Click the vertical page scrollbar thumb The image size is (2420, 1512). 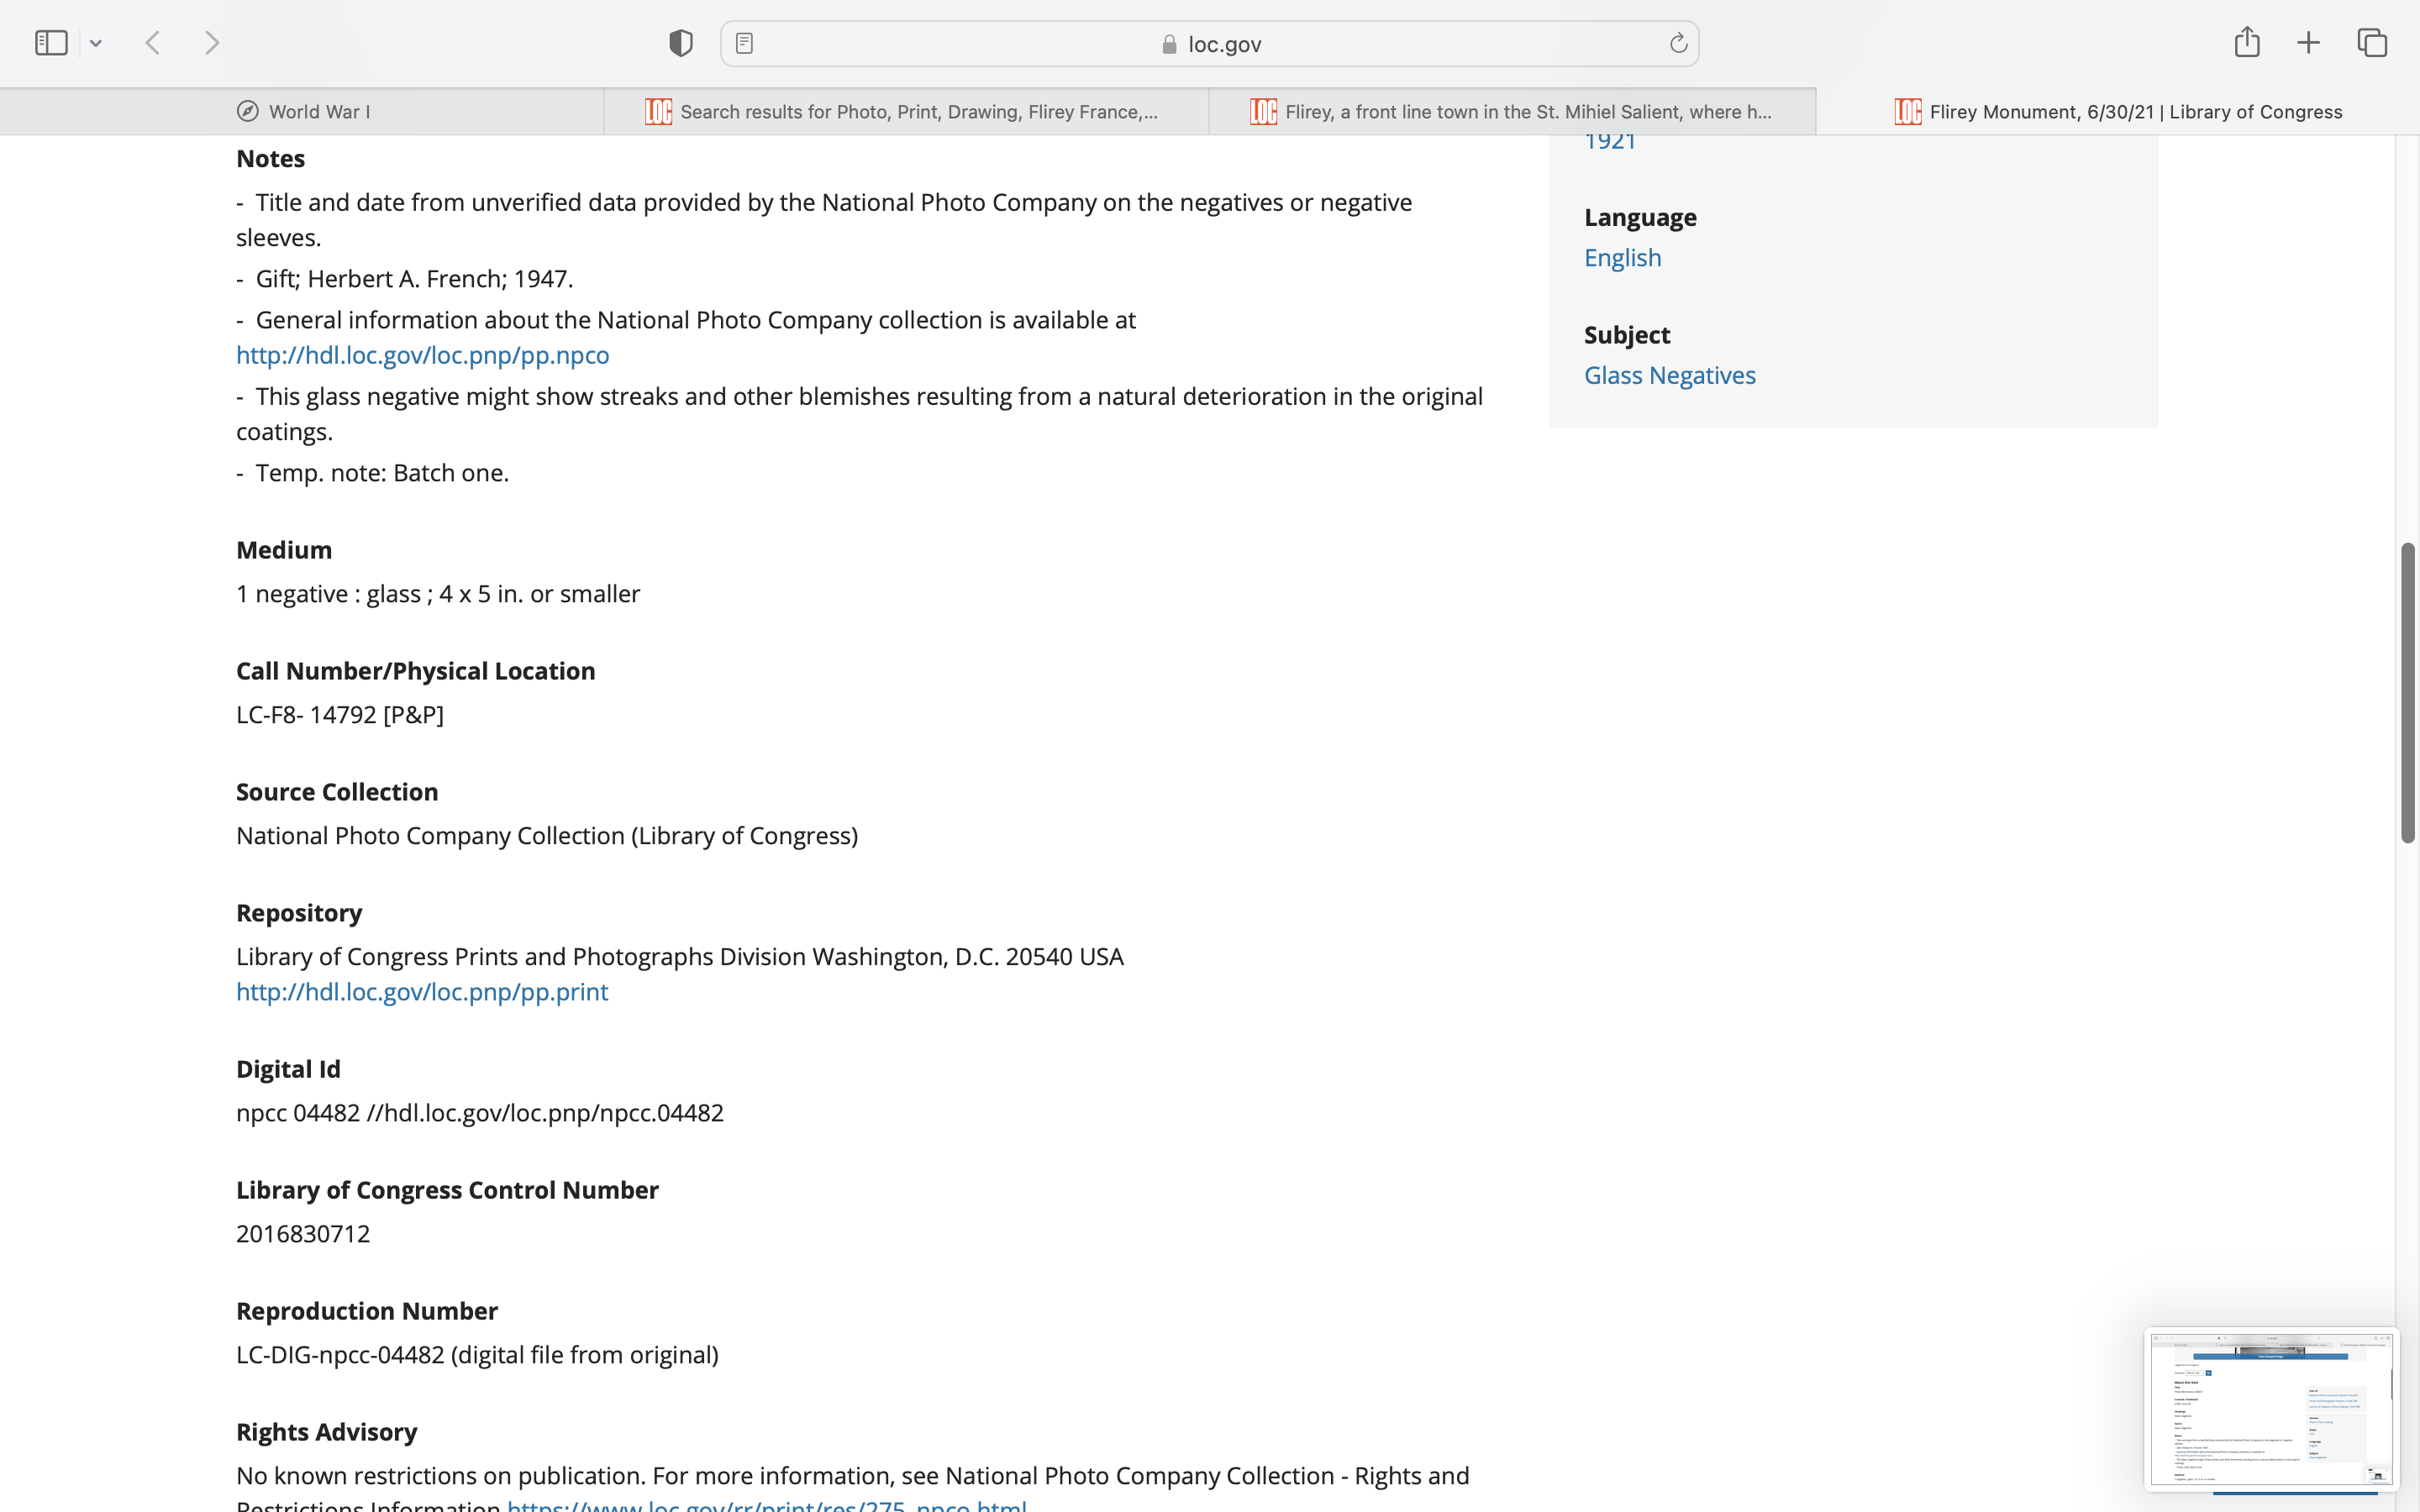(x=2407, y=692)
